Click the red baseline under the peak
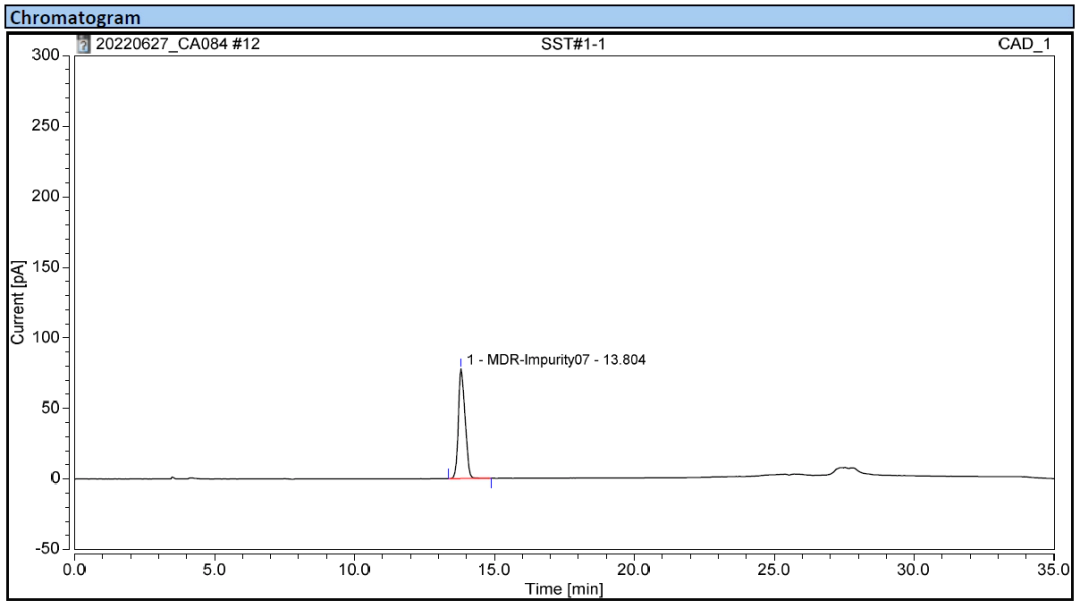This screenshot has width=1080, height=601. (x=471, y=478)
